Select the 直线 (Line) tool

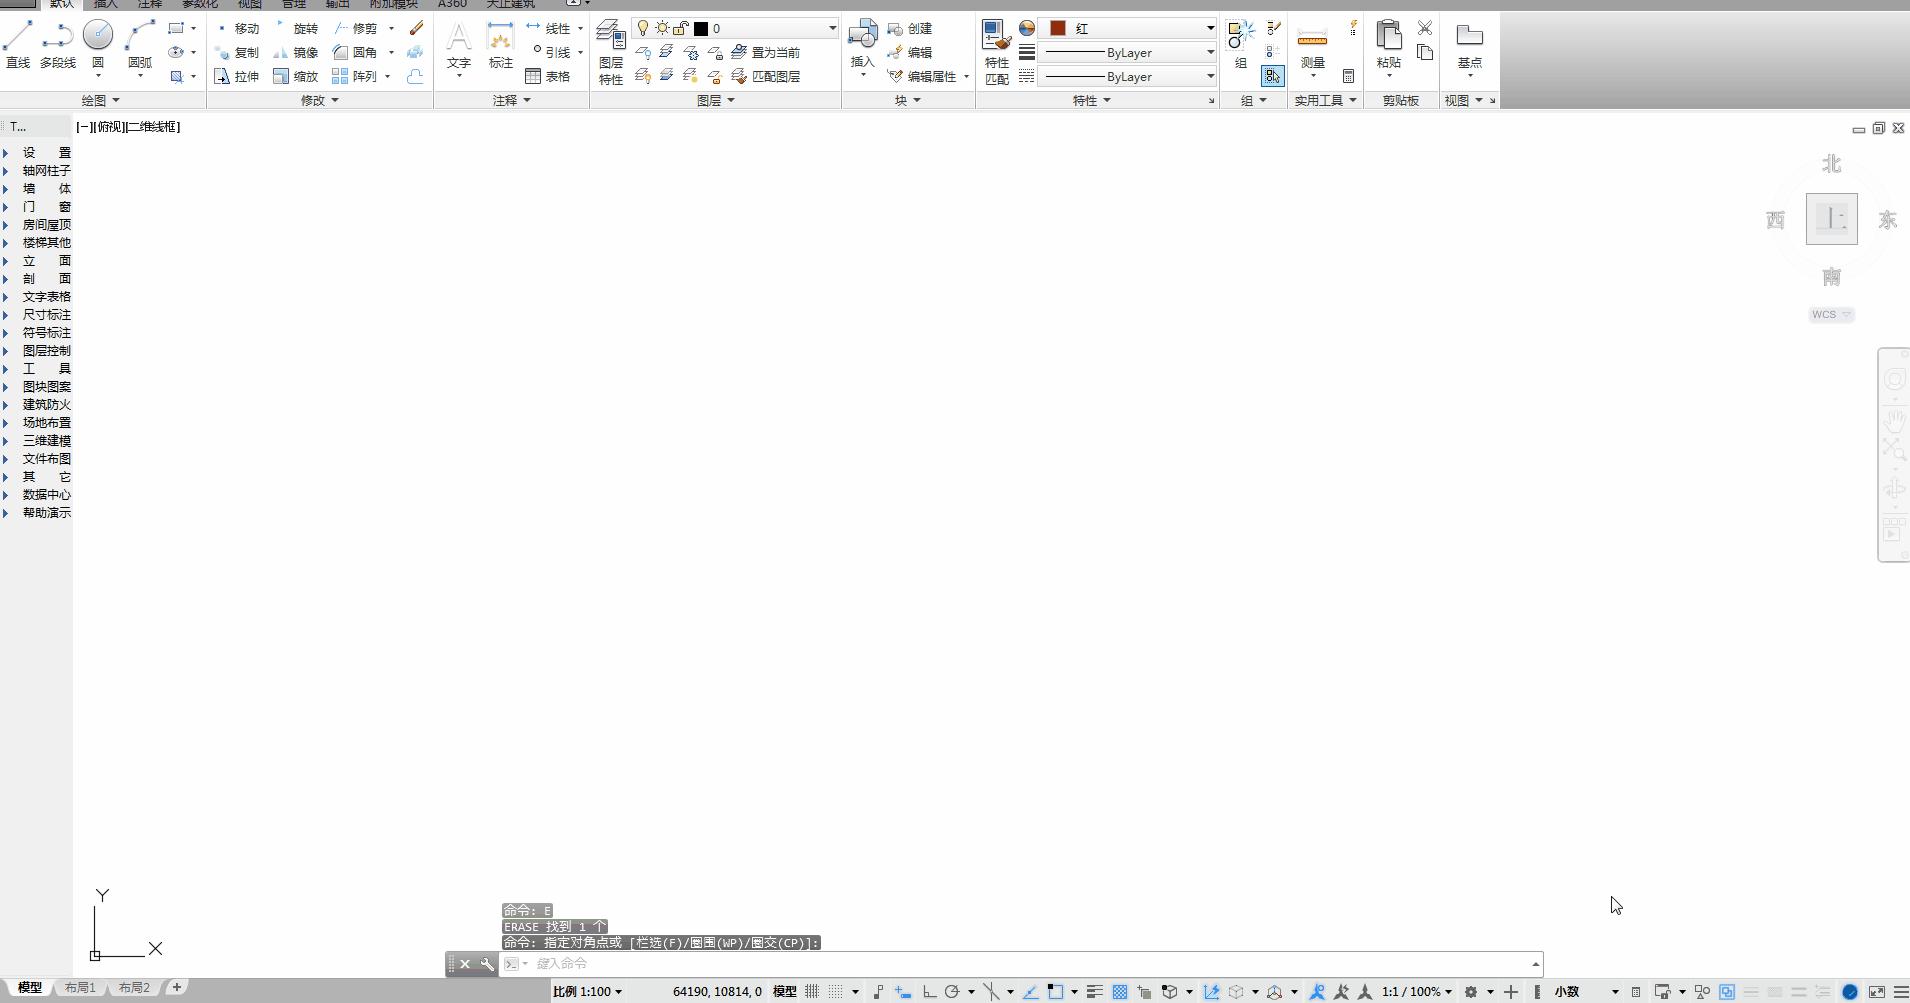coord(18,44)
